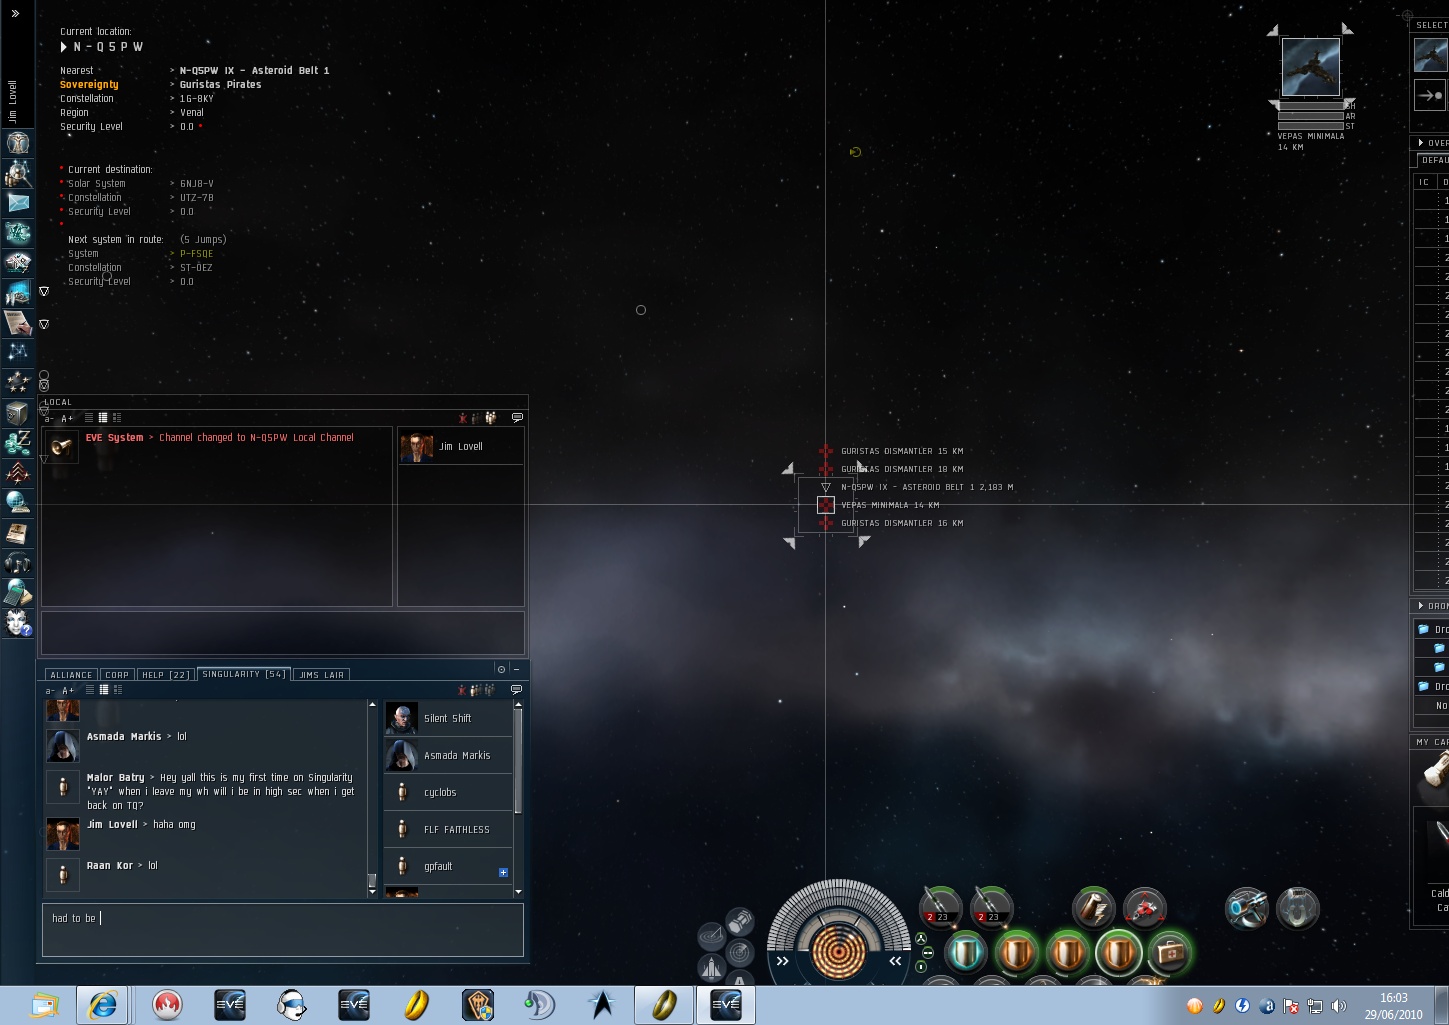Open the Assets crate icon
This screenshot has height=1025, width=1449.
pyautogui.click(x=17, y=412)
